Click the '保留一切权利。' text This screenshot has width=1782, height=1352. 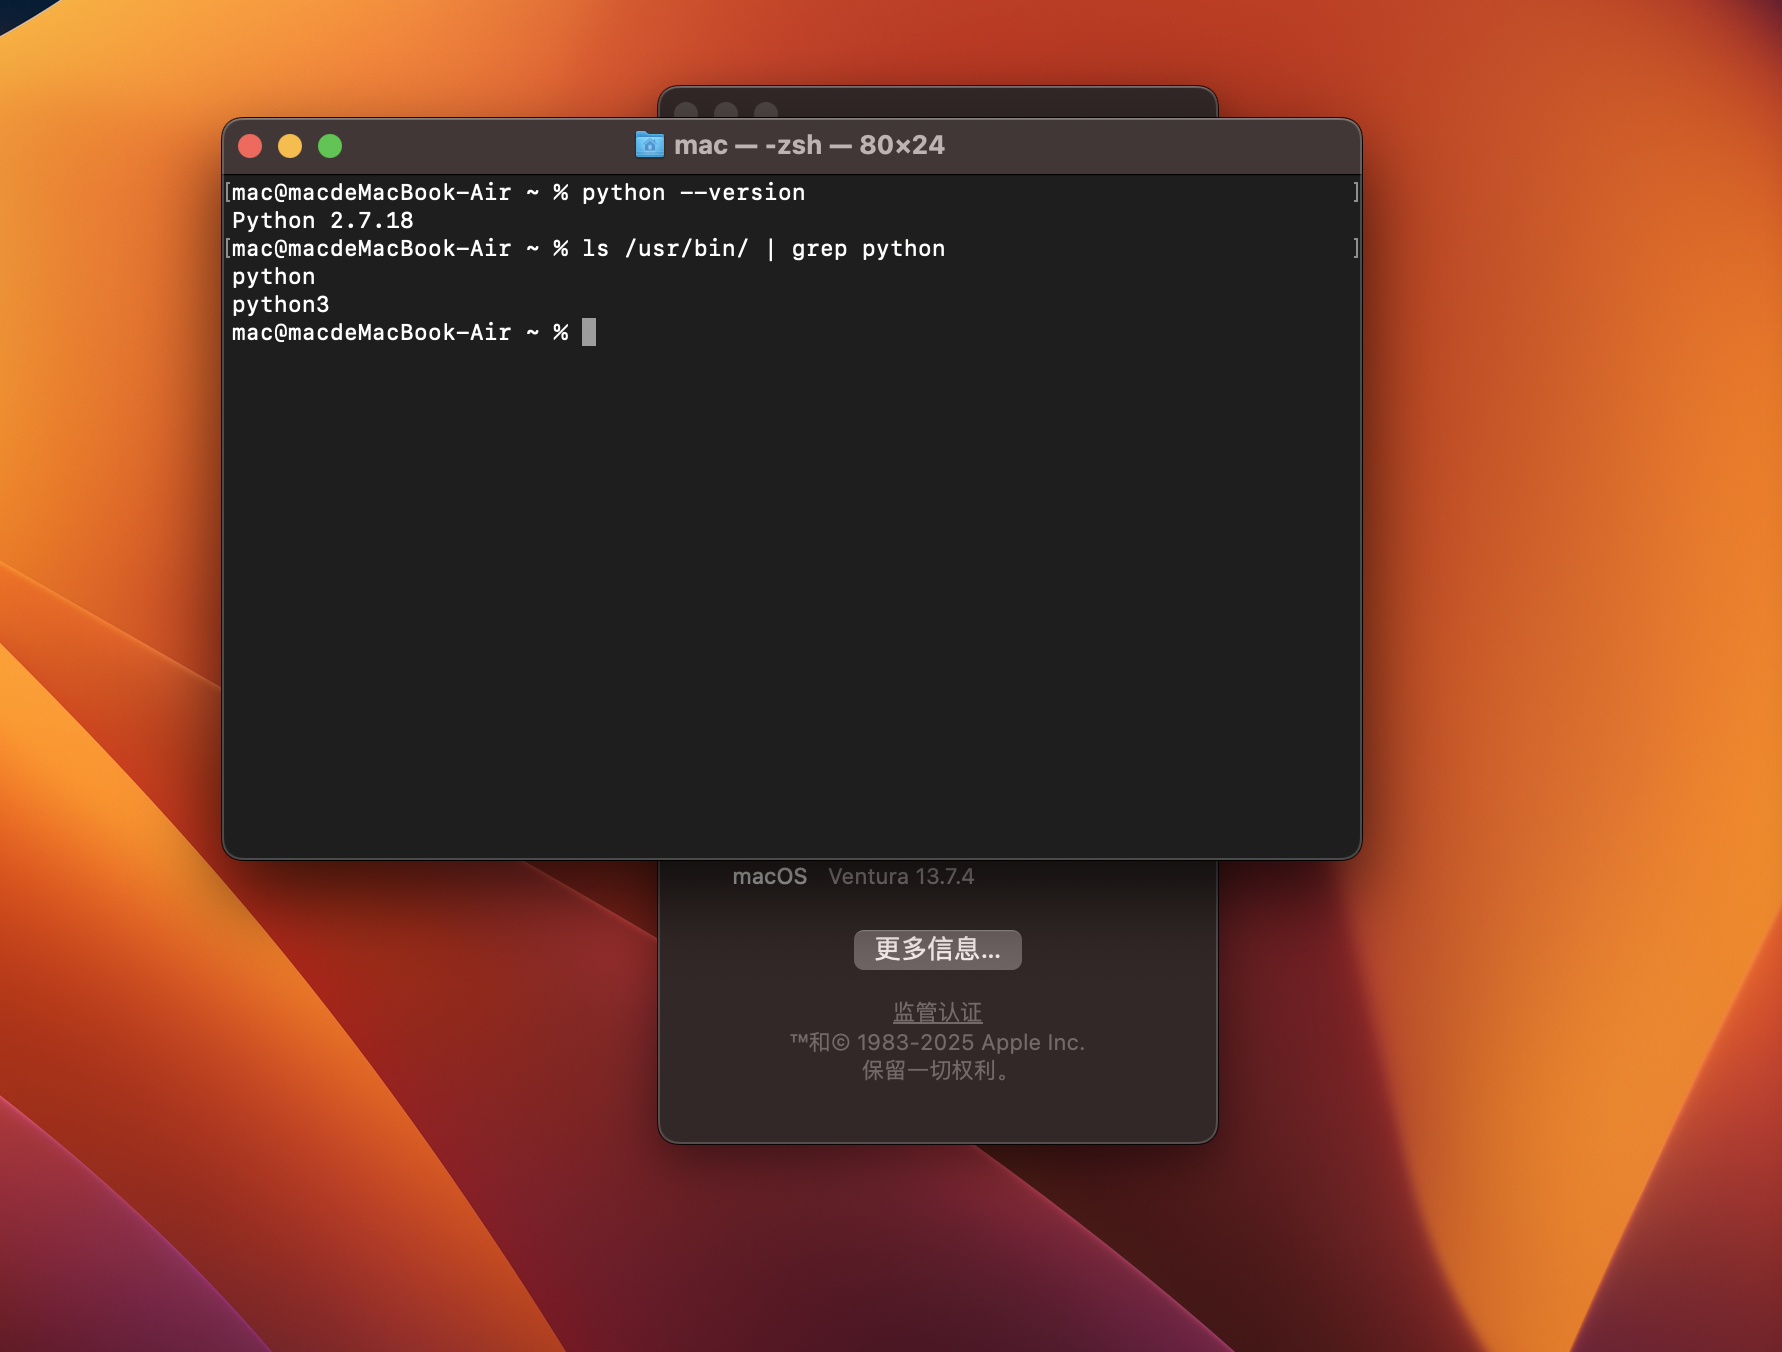(938, 1070)
